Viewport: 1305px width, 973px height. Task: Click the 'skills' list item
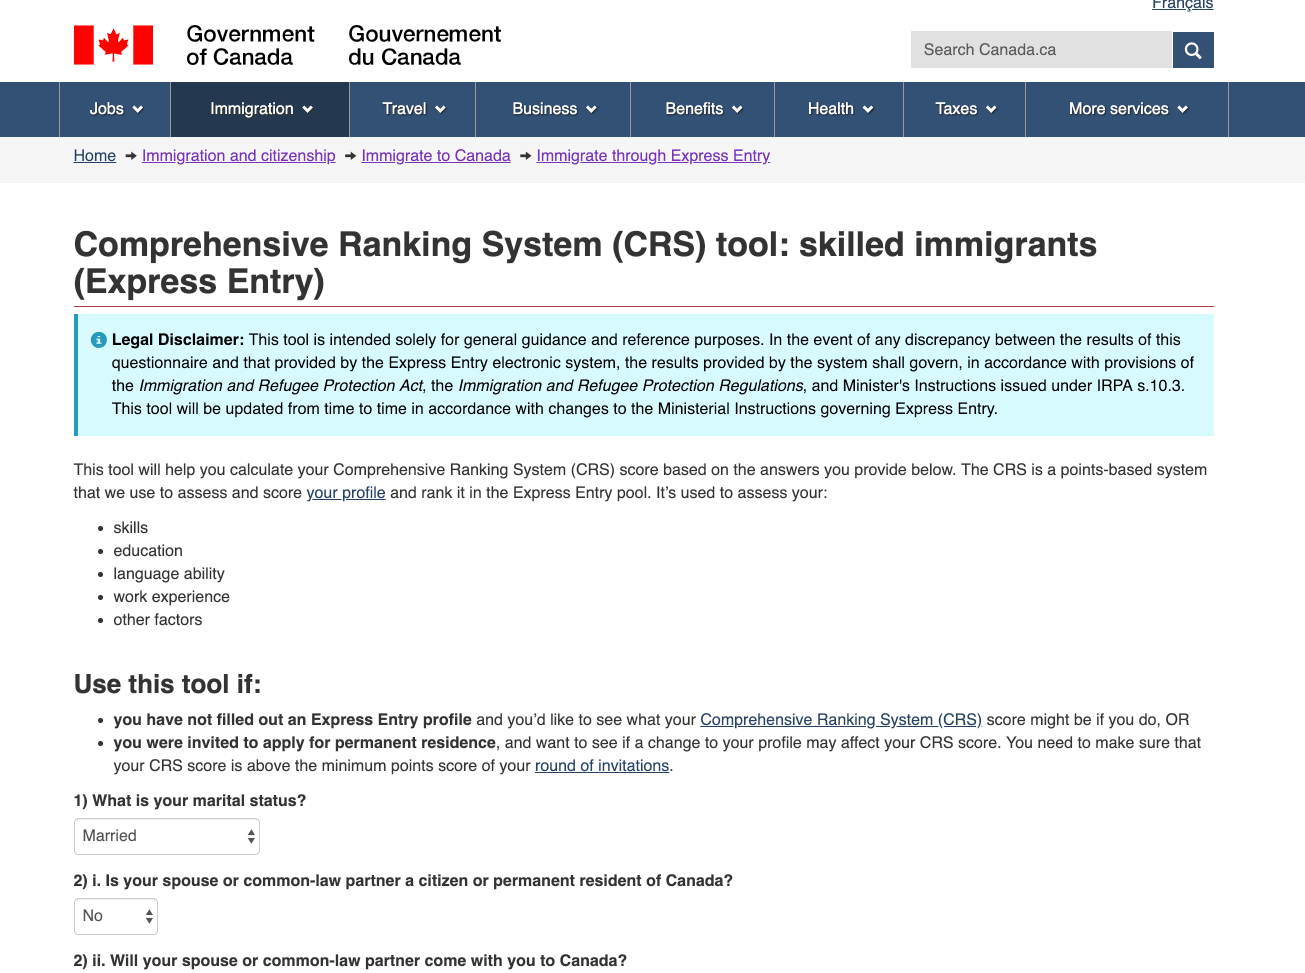click(131, 528)
